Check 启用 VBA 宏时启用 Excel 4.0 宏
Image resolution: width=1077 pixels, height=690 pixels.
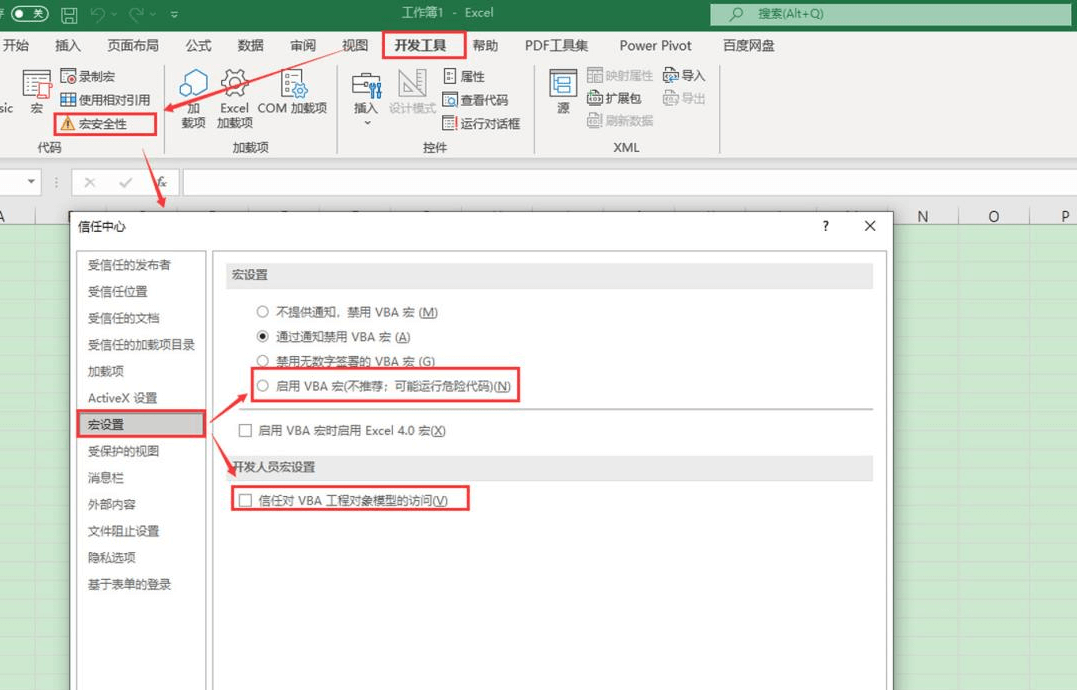click(x=243, y=430)
